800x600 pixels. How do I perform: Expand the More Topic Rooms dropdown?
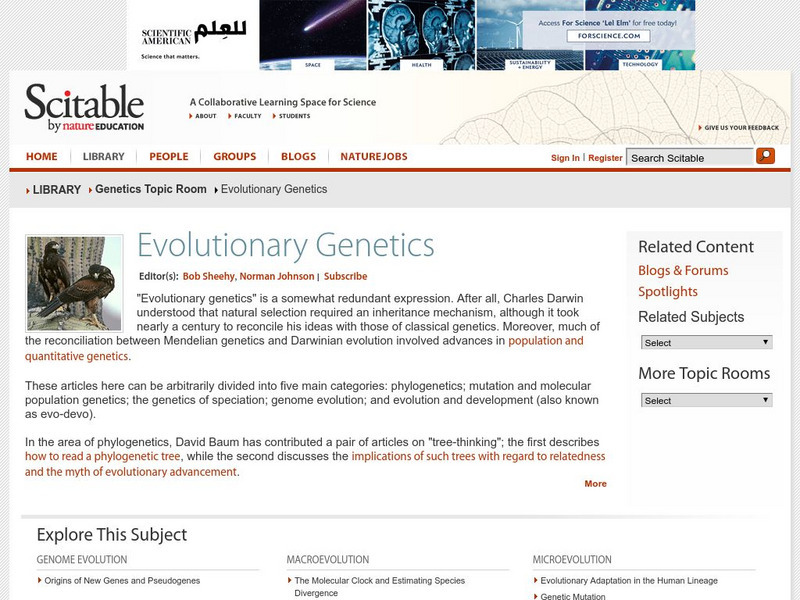705,400
